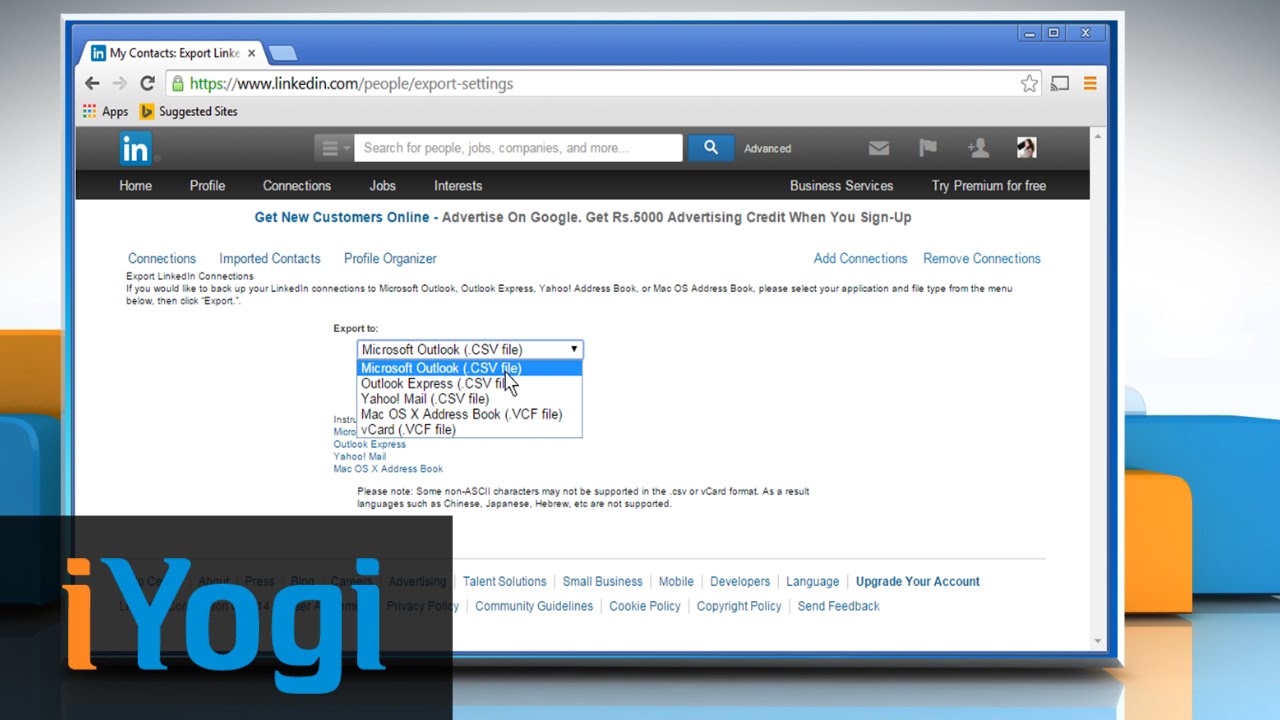Click Send Feedback link
This screenshot has width=1280, height=720.
[838, 606]
